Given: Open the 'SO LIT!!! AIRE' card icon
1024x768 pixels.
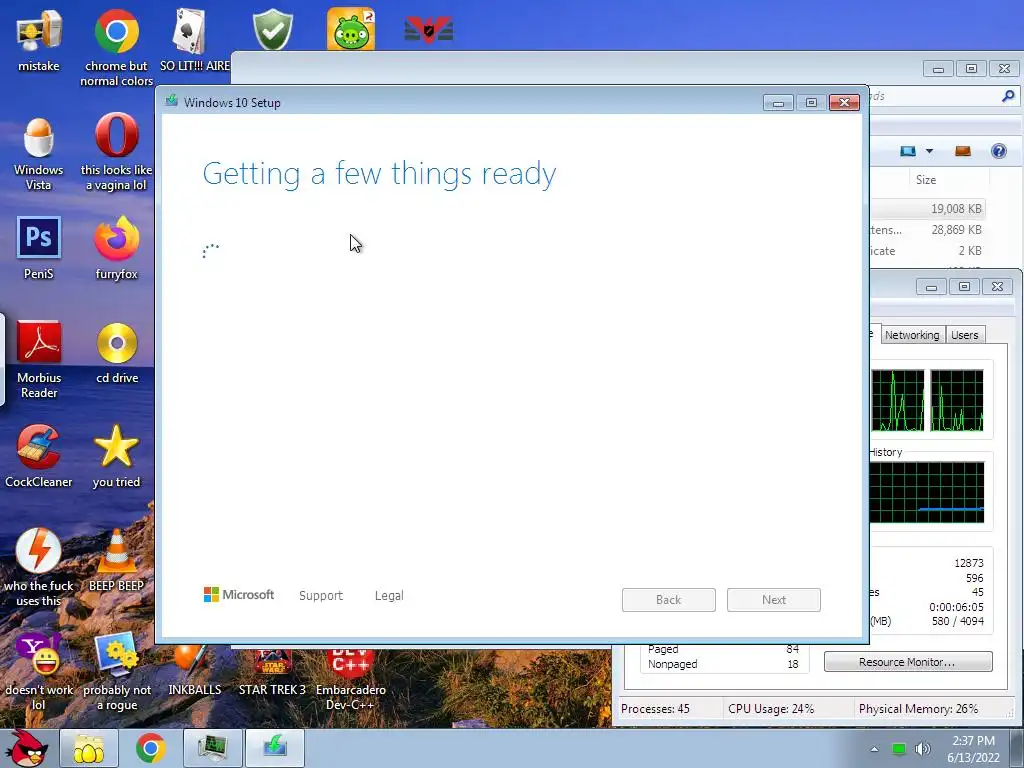Looking at the screenshot, I should [194, 40].
